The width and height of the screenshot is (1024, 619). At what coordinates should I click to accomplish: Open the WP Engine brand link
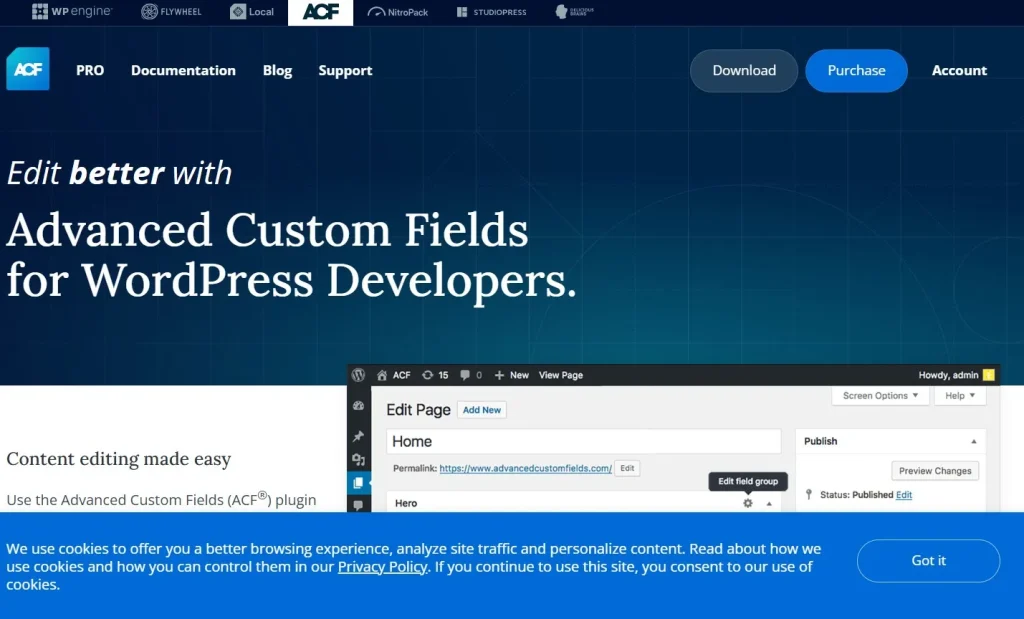coord(72,12)
